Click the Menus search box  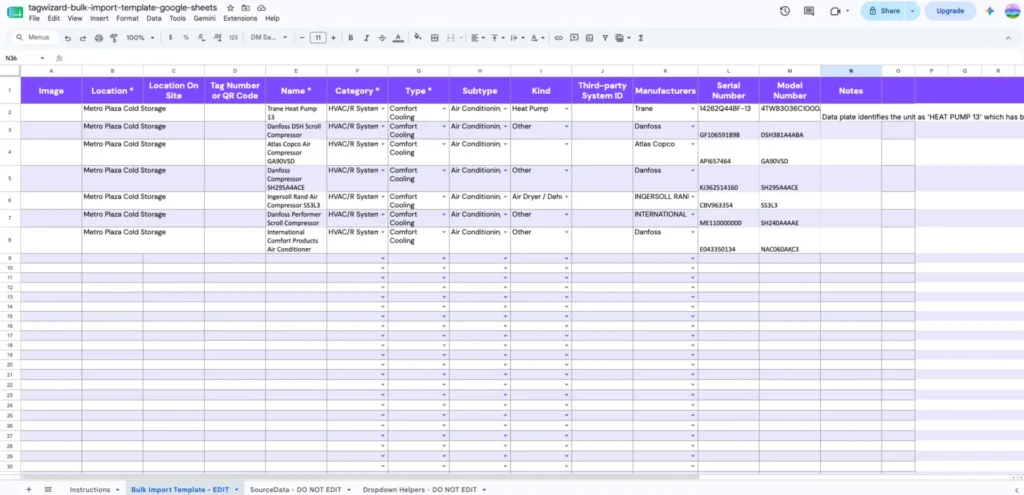[x=36, y=38]
